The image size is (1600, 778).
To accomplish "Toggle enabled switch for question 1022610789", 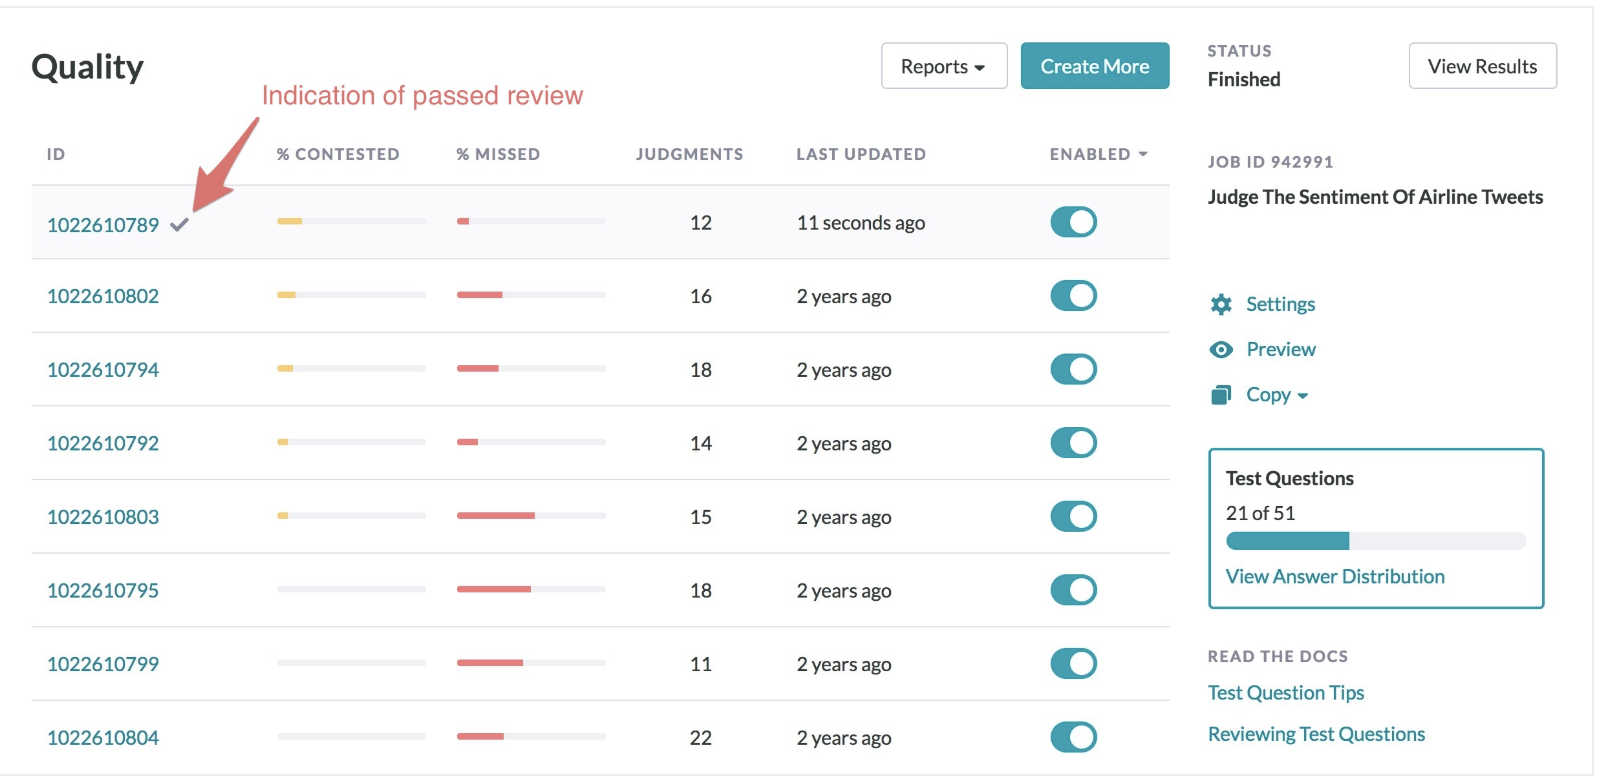I will (1073, 222).
